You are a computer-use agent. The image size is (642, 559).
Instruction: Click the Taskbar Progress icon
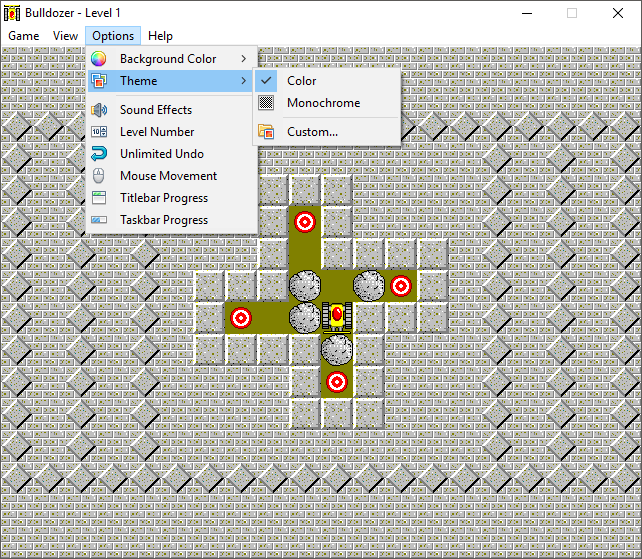99,220
